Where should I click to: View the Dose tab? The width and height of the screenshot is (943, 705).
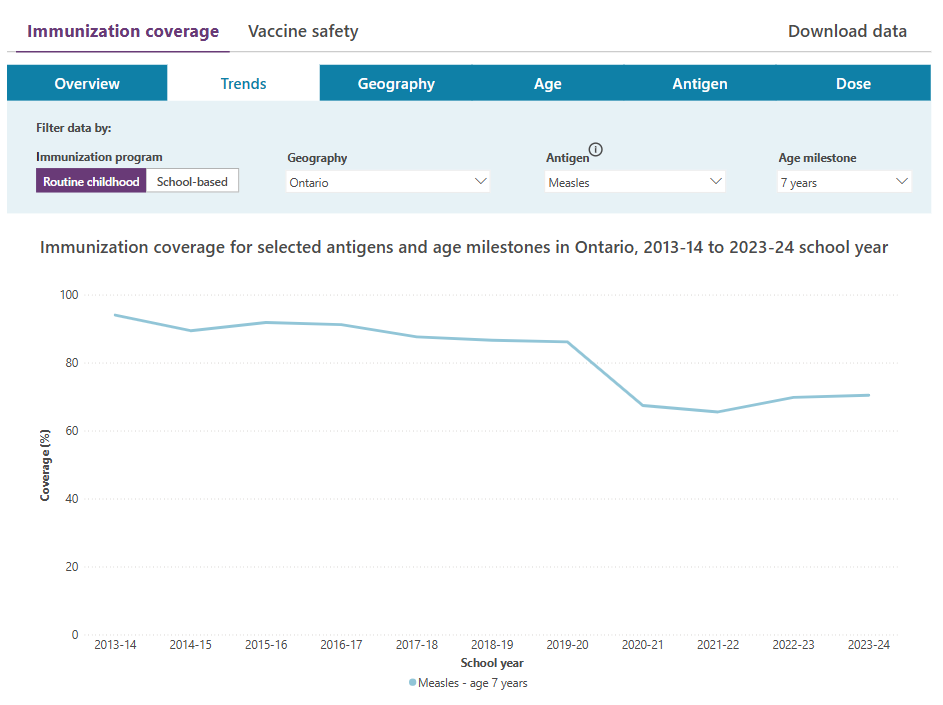[x=853, y=84]
